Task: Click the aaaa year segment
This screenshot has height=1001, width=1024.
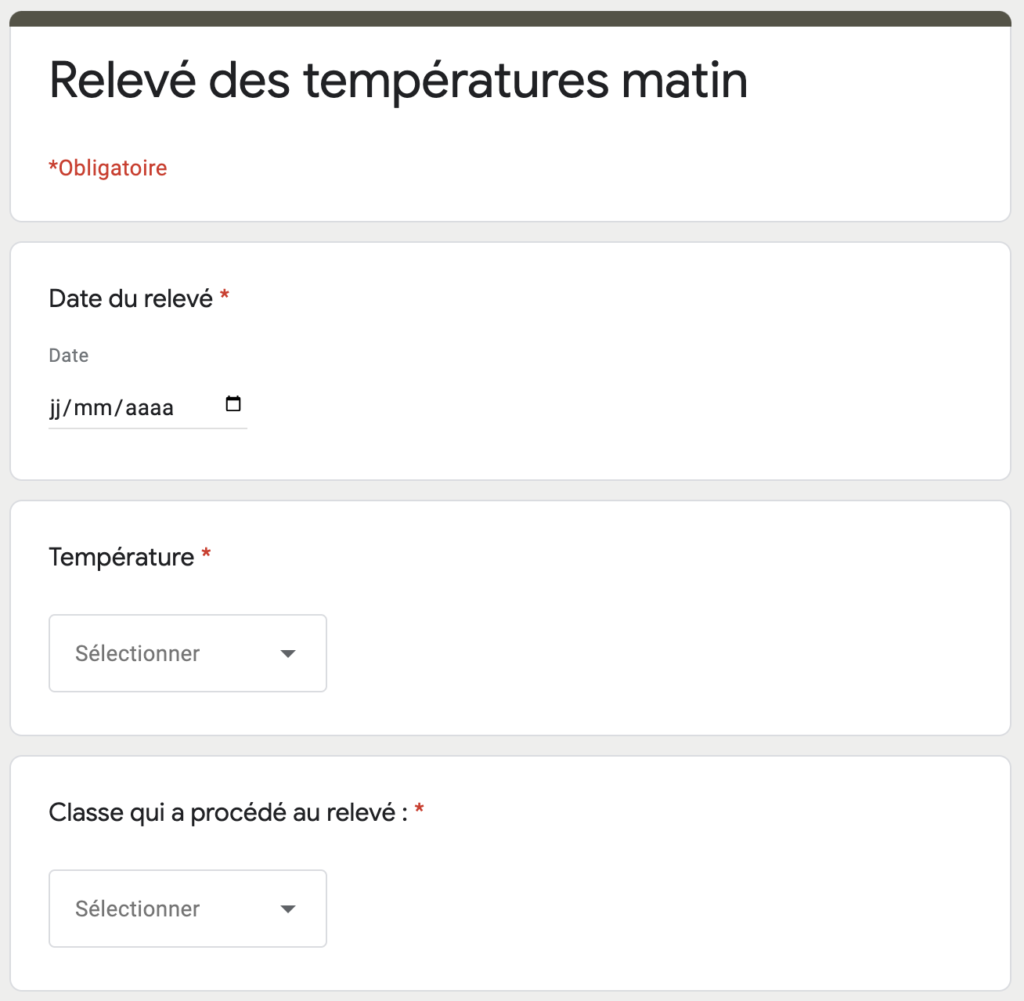Action: click(x=149, y=408)
